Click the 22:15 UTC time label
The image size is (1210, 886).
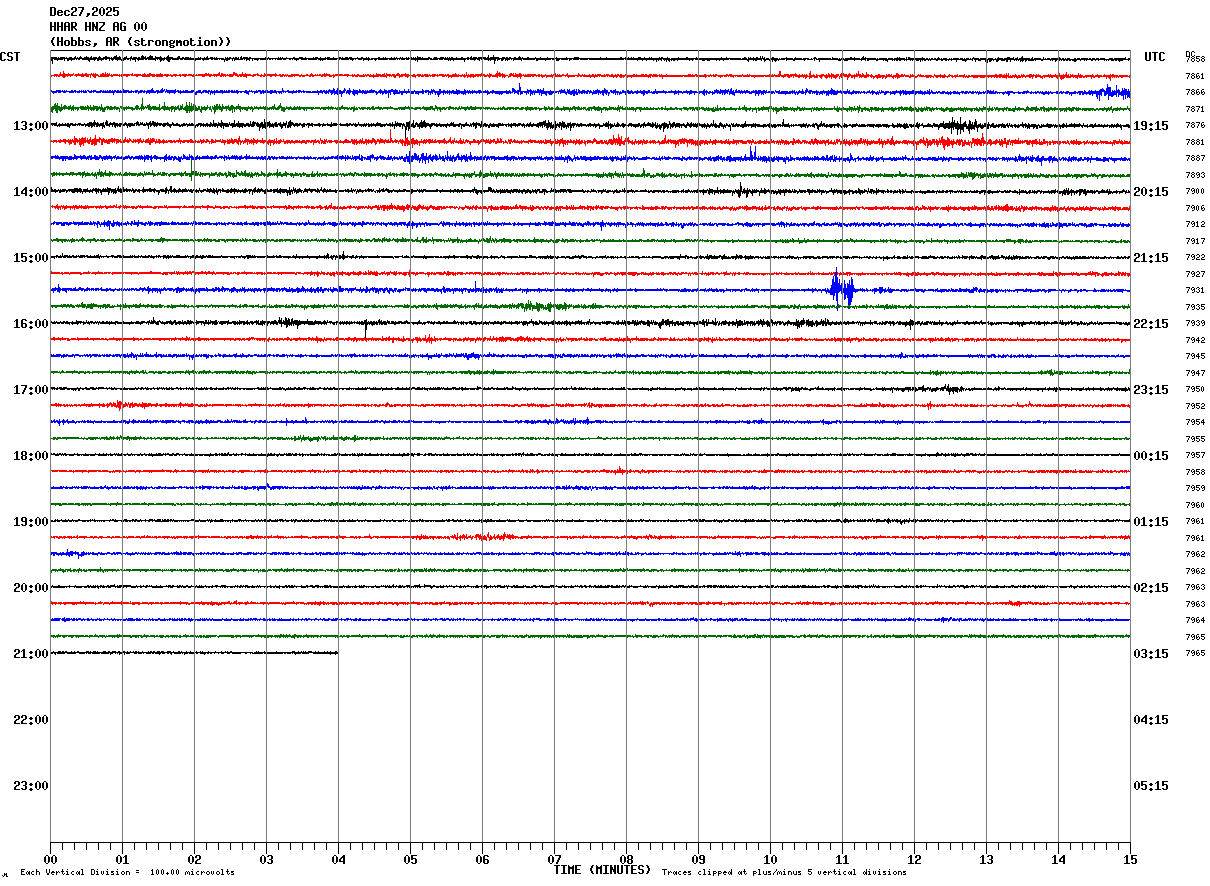point(1151,324)
